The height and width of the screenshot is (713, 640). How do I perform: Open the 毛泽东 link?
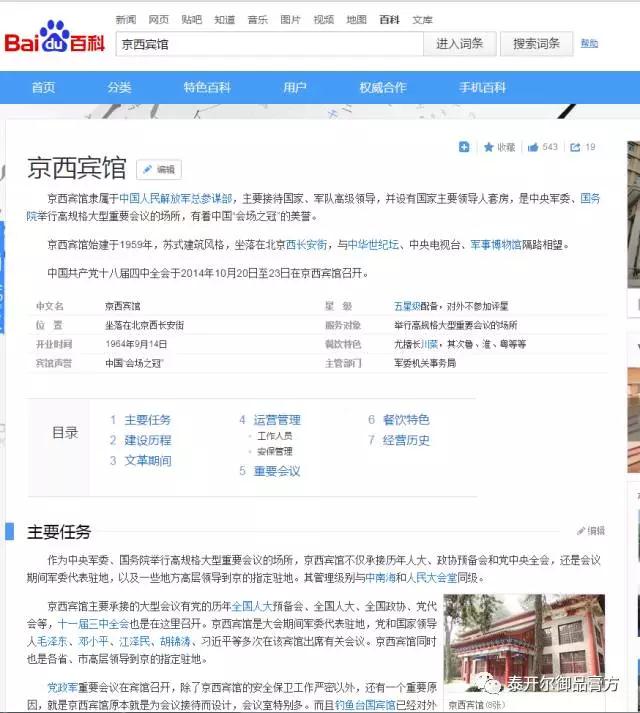pos(51,641)
